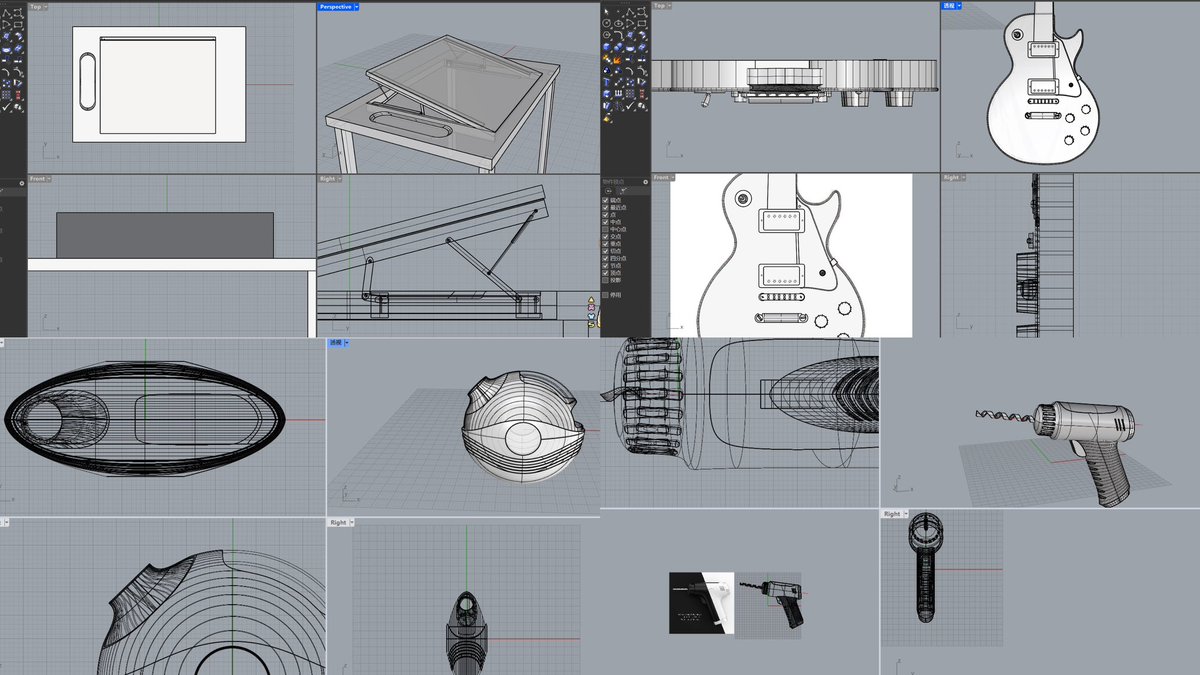
Task: Click the white bars icon in guitar window toolbar
Action: pyautogui.click(x=618, y=93)
